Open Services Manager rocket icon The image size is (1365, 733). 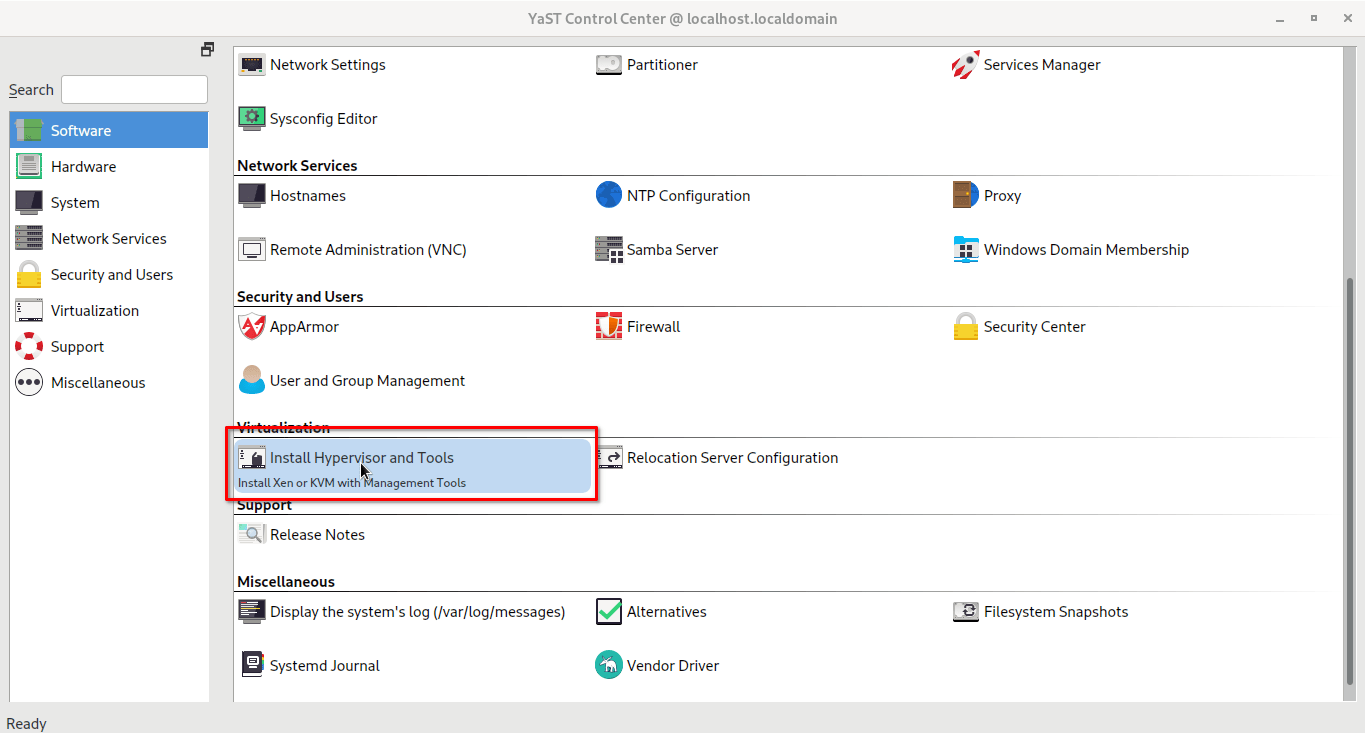coord(966,65)
